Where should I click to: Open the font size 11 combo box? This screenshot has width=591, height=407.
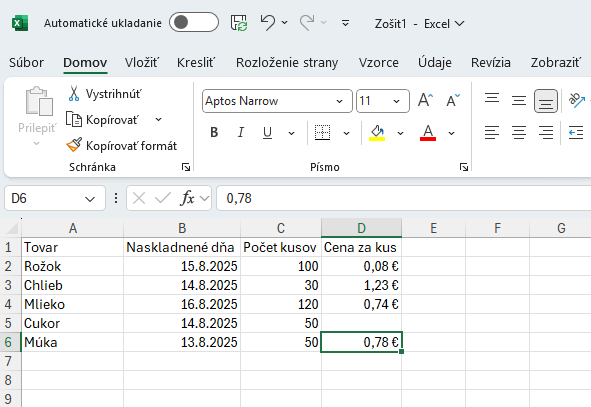pos(383,101)
